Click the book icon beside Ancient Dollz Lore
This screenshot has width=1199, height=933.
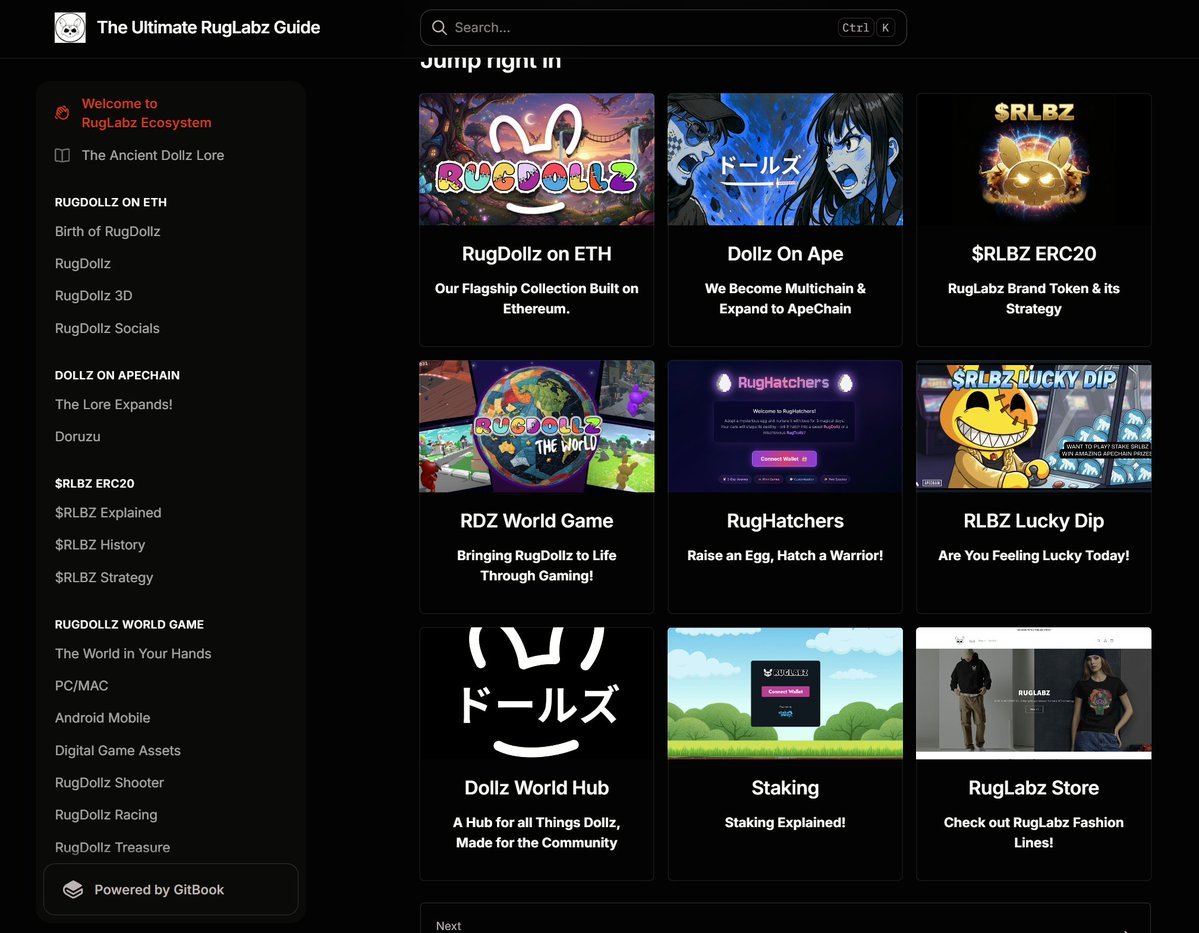click(x=62, y=155)
